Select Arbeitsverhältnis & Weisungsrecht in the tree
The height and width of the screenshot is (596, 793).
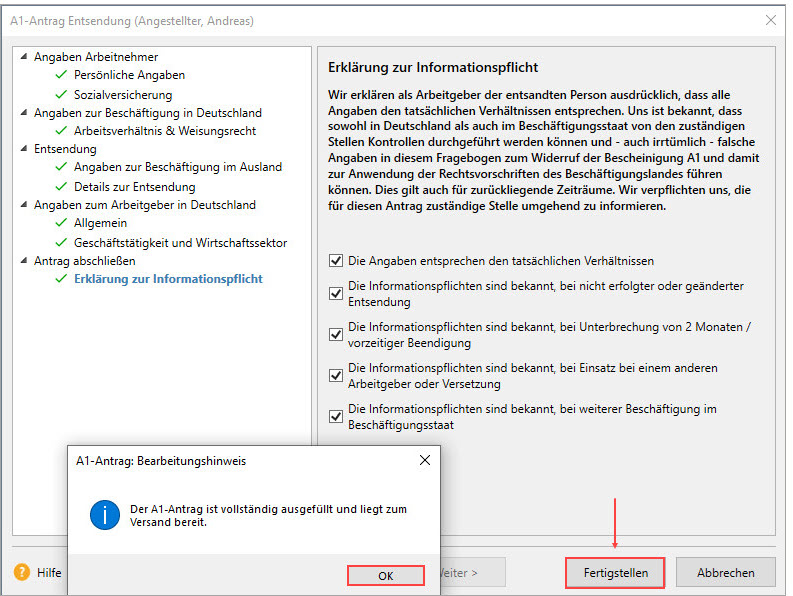[x=164, y=131]
